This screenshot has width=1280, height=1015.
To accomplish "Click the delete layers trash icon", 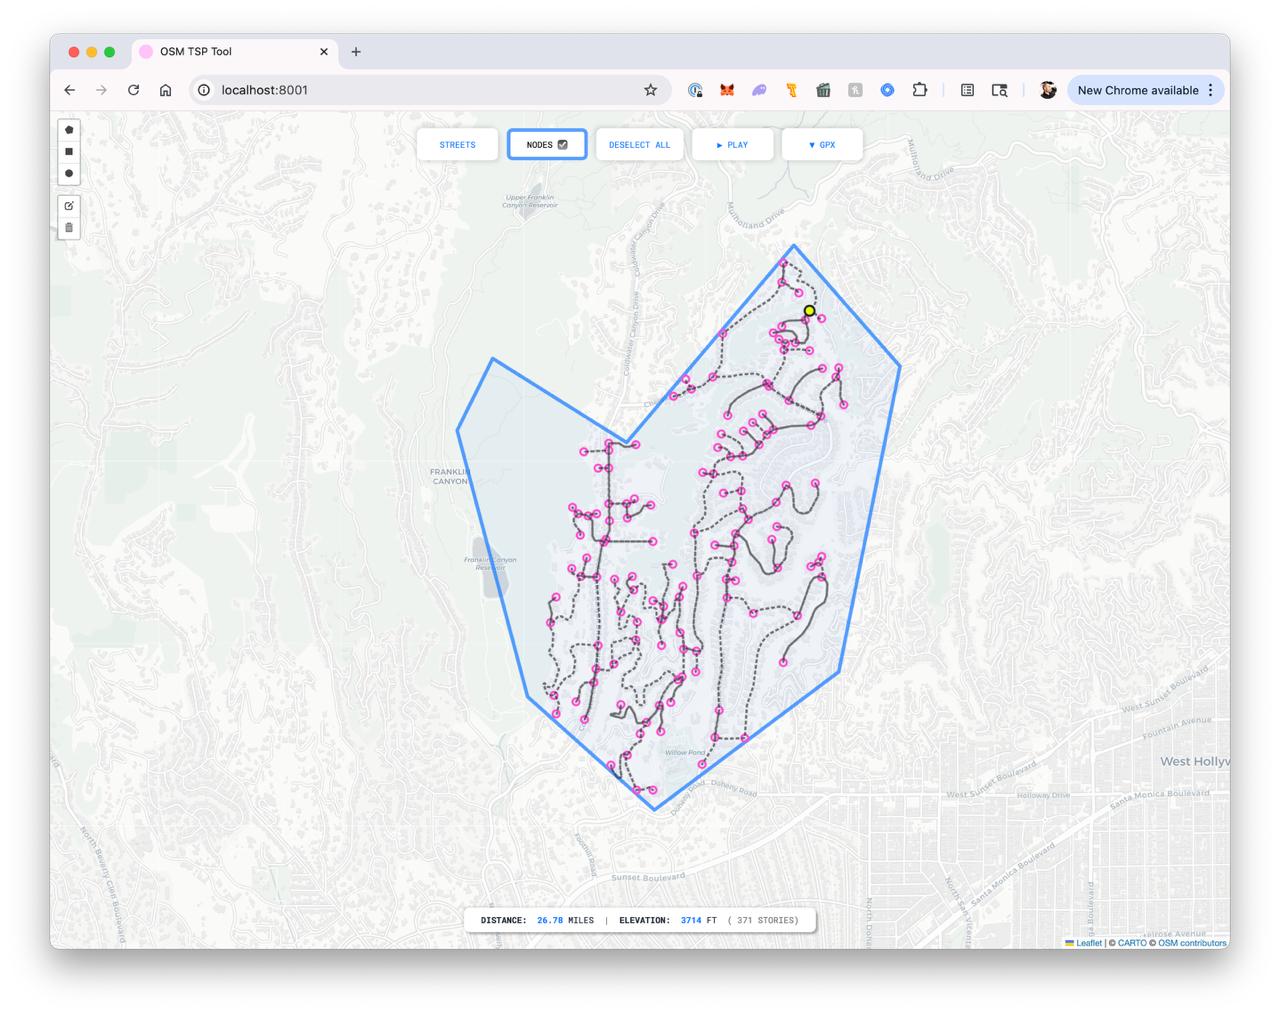I will (x=69, y=228).
